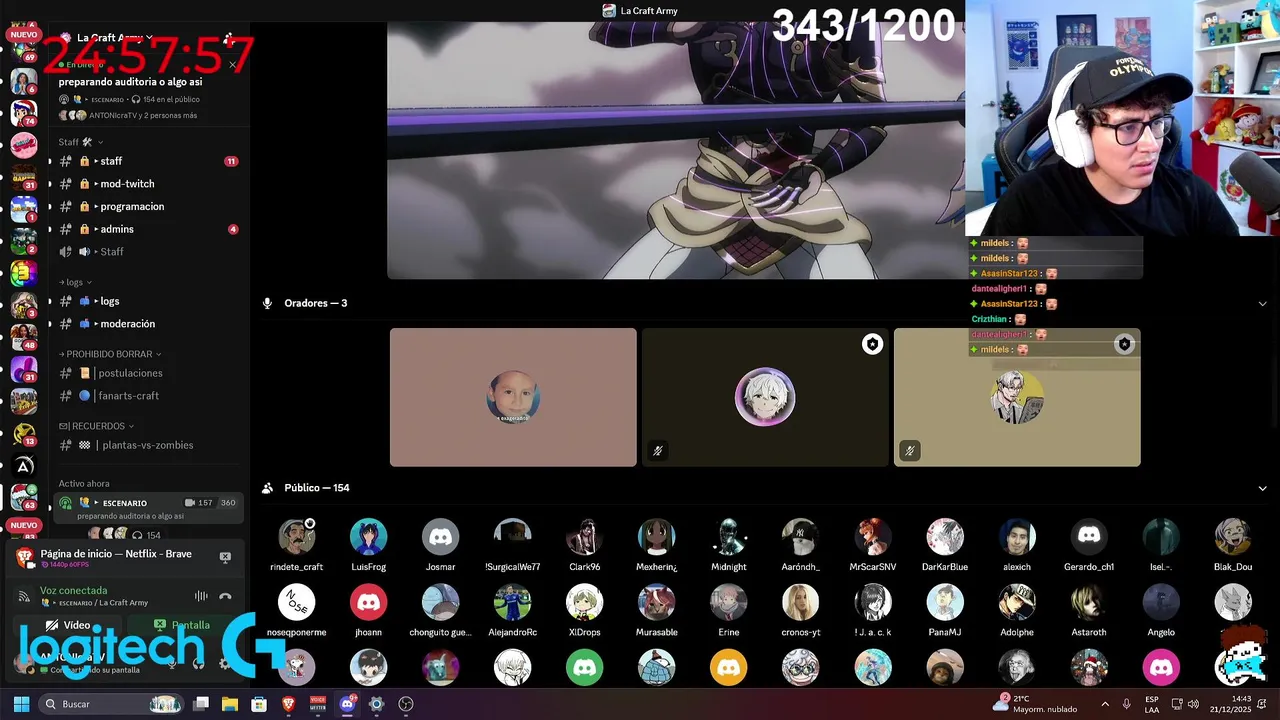Open the server icon with 13 badge
The height and width of the screenshot is (720, 1280).
pos(24,433)
